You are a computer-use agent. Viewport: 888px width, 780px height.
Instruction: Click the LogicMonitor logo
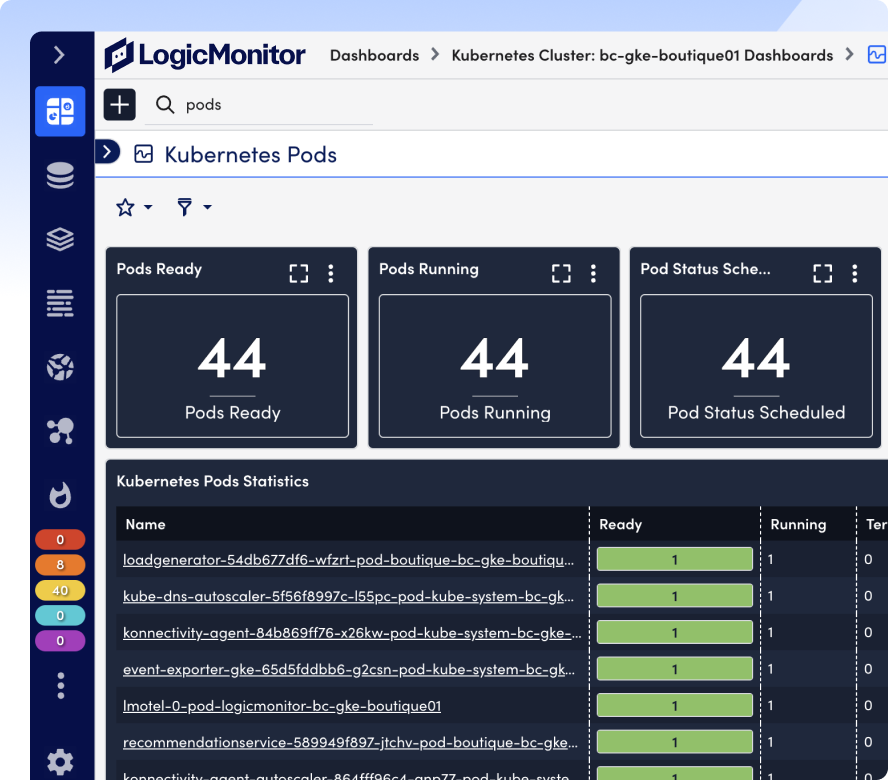click(205, 55)
